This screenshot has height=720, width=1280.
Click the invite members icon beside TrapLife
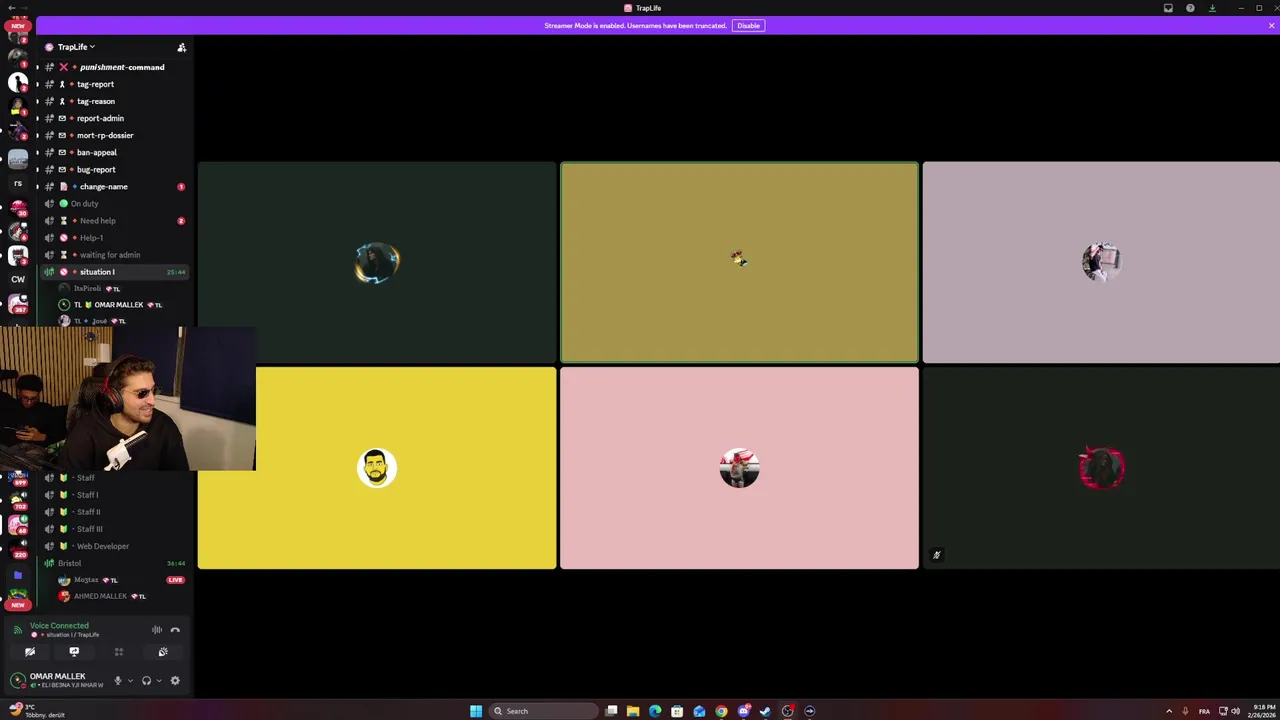(x=181, y=47)
